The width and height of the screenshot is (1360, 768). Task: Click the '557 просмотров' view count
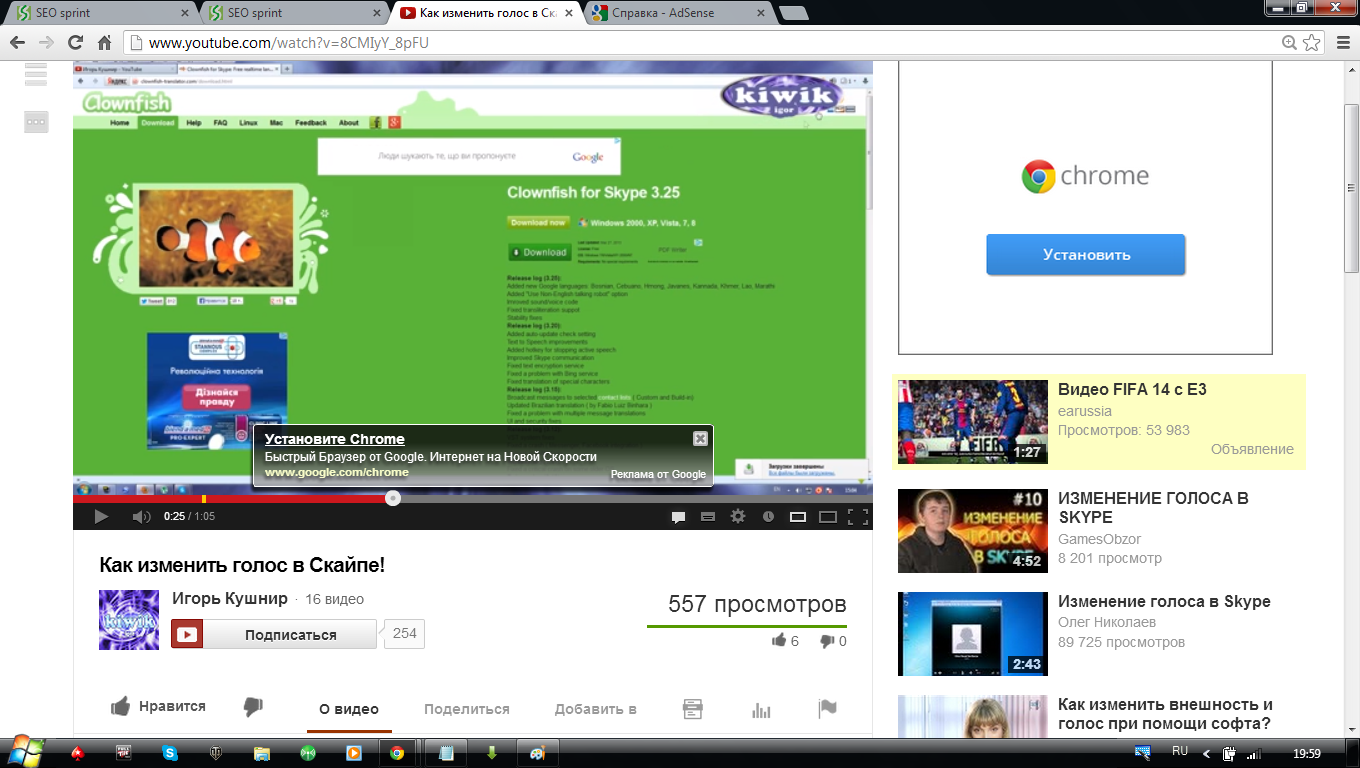pyautogui.click(x=757, y=604)
